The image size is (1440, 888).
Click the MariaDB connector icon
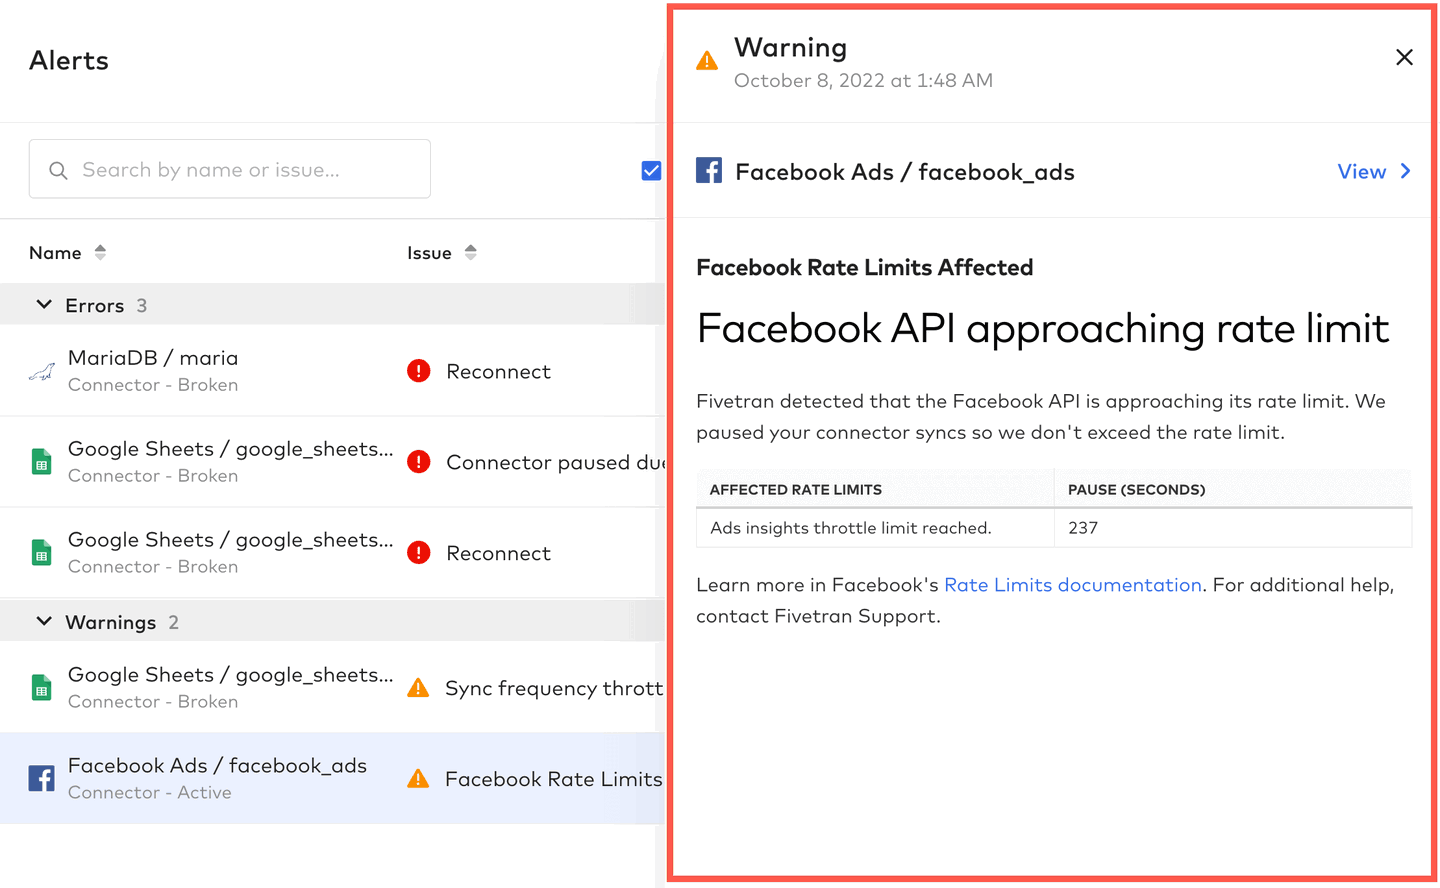(41, 372)
